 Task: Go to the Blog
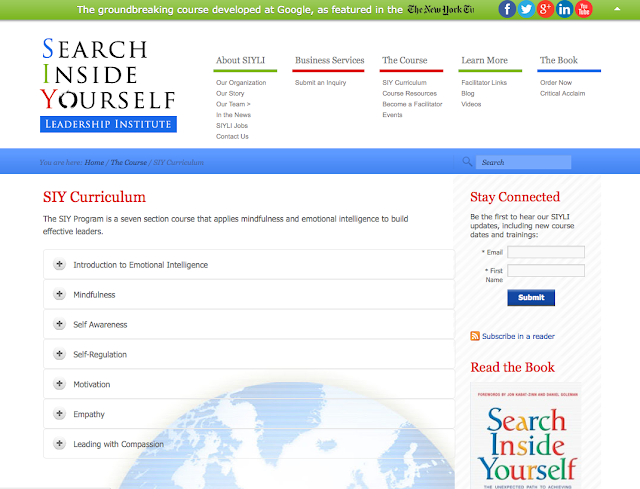468,93
